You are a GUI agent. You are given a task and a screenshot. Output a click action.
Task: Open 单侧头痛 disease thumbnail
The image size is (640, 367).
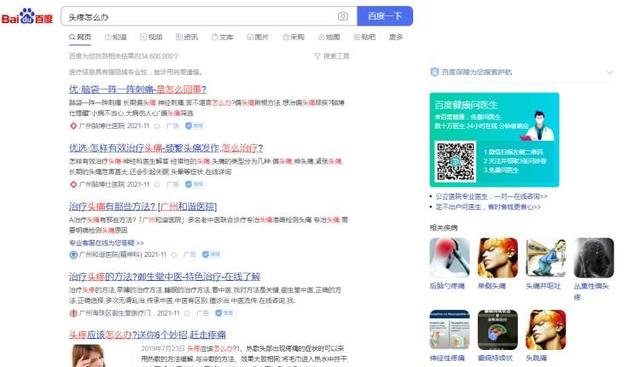click(498, 258)
